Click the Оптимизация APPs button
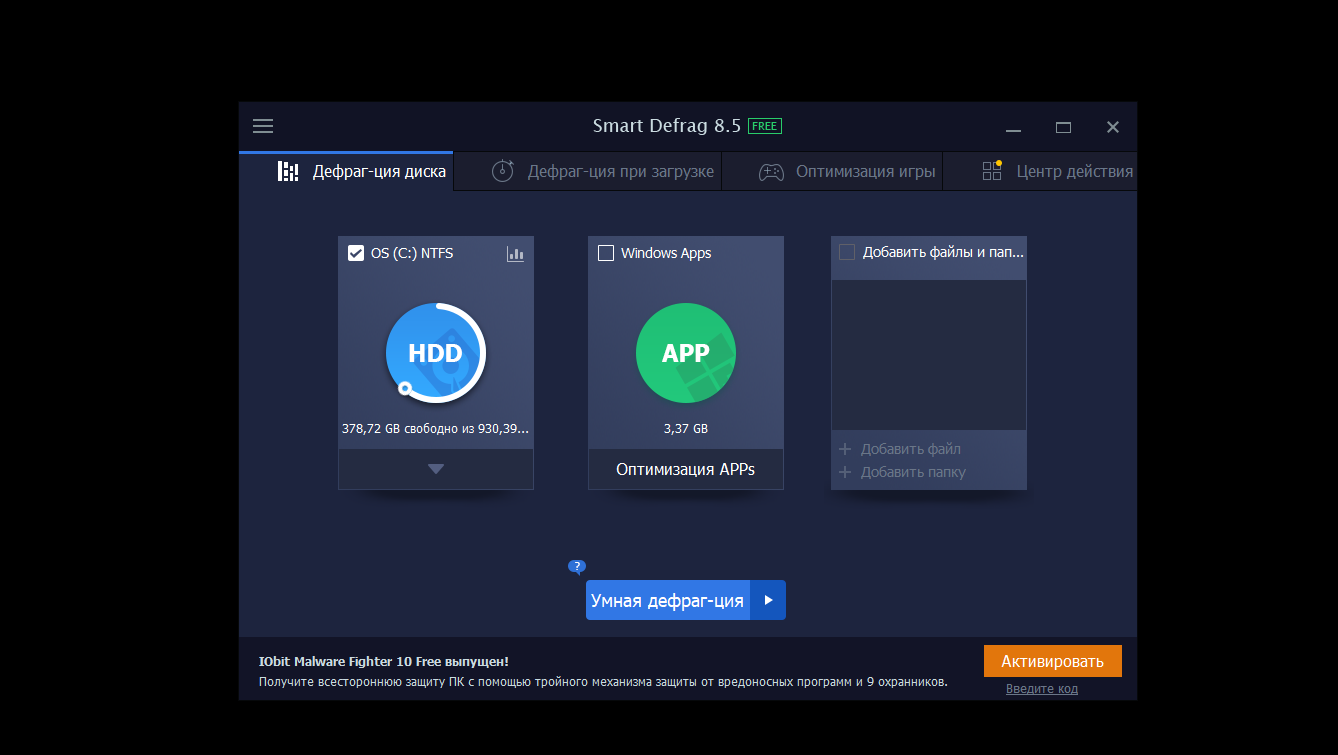 (x=685, y=469)
